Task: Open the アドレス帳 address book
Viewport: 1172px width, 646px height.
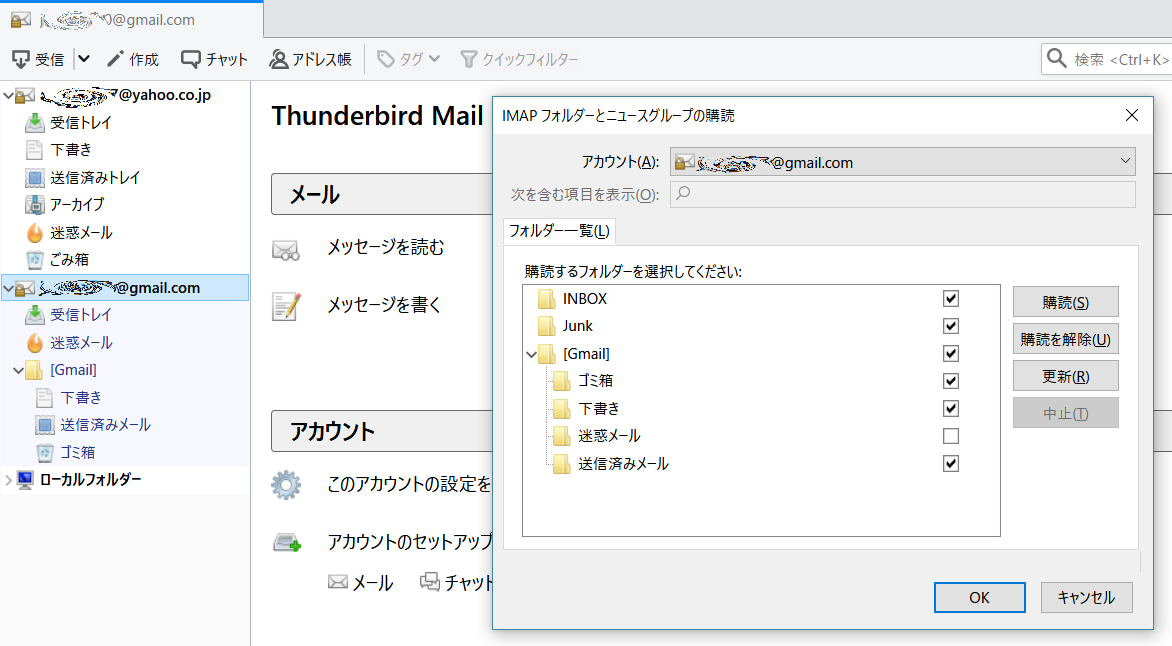Action: pos(310,59)
